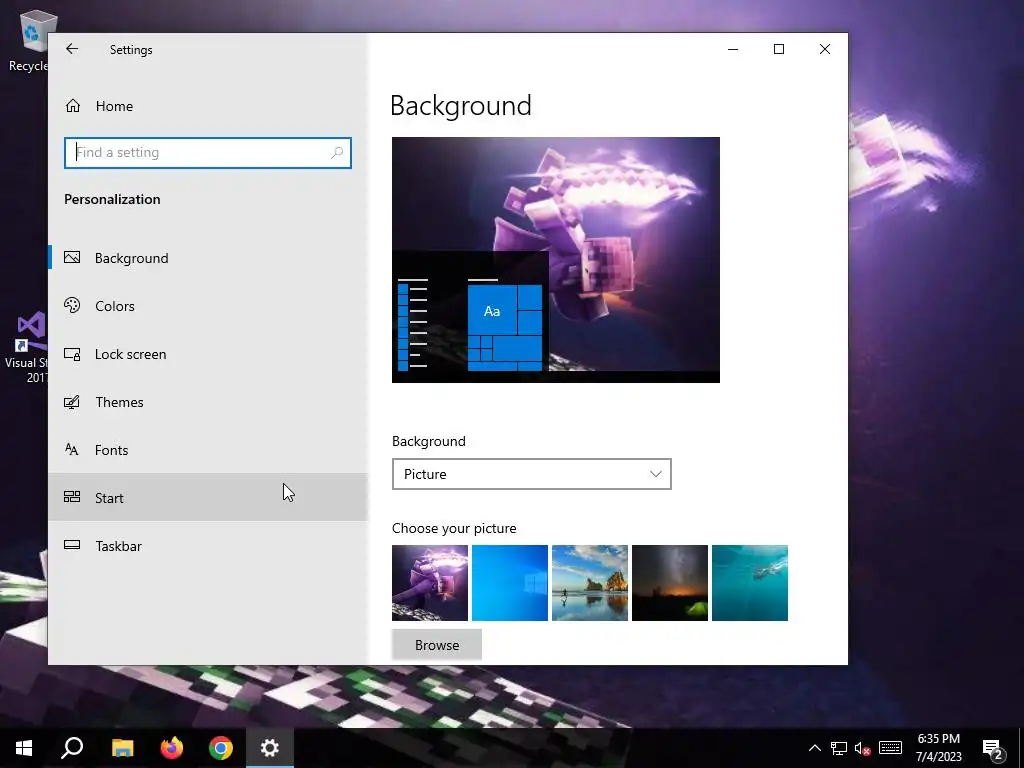The height and width of the screenshot is (768, 1024).
Task: Expand the Background Picture dropdown
Action: pyautogui.click(x=532, y=474)
